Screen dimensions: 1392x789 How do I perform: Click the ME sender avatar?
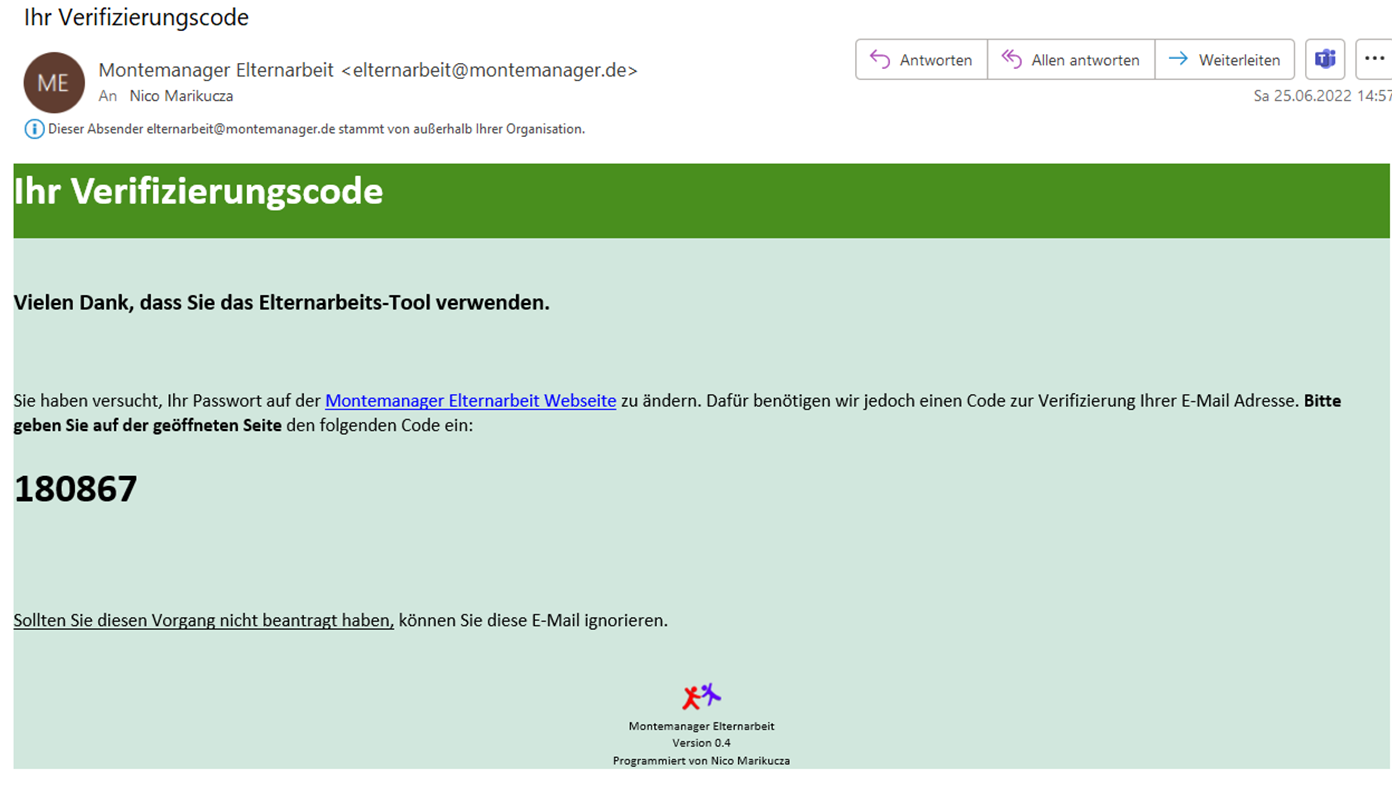[x=54, y=83]
